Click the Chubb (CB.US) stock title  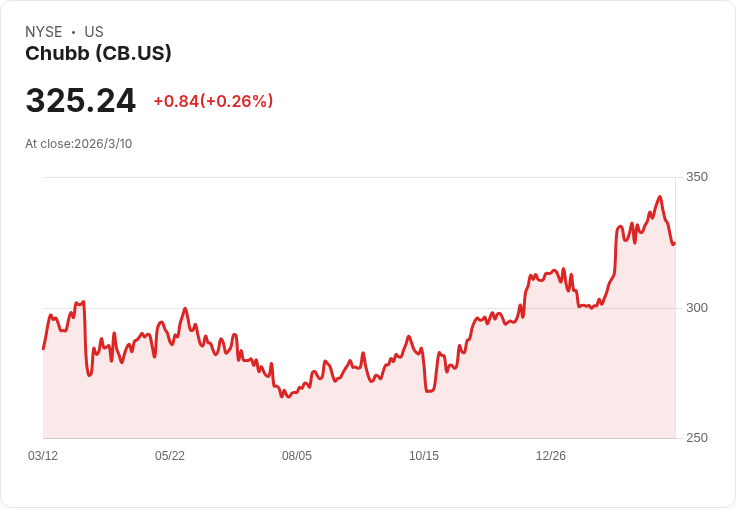pyautogui.click(x=98, y=54)
